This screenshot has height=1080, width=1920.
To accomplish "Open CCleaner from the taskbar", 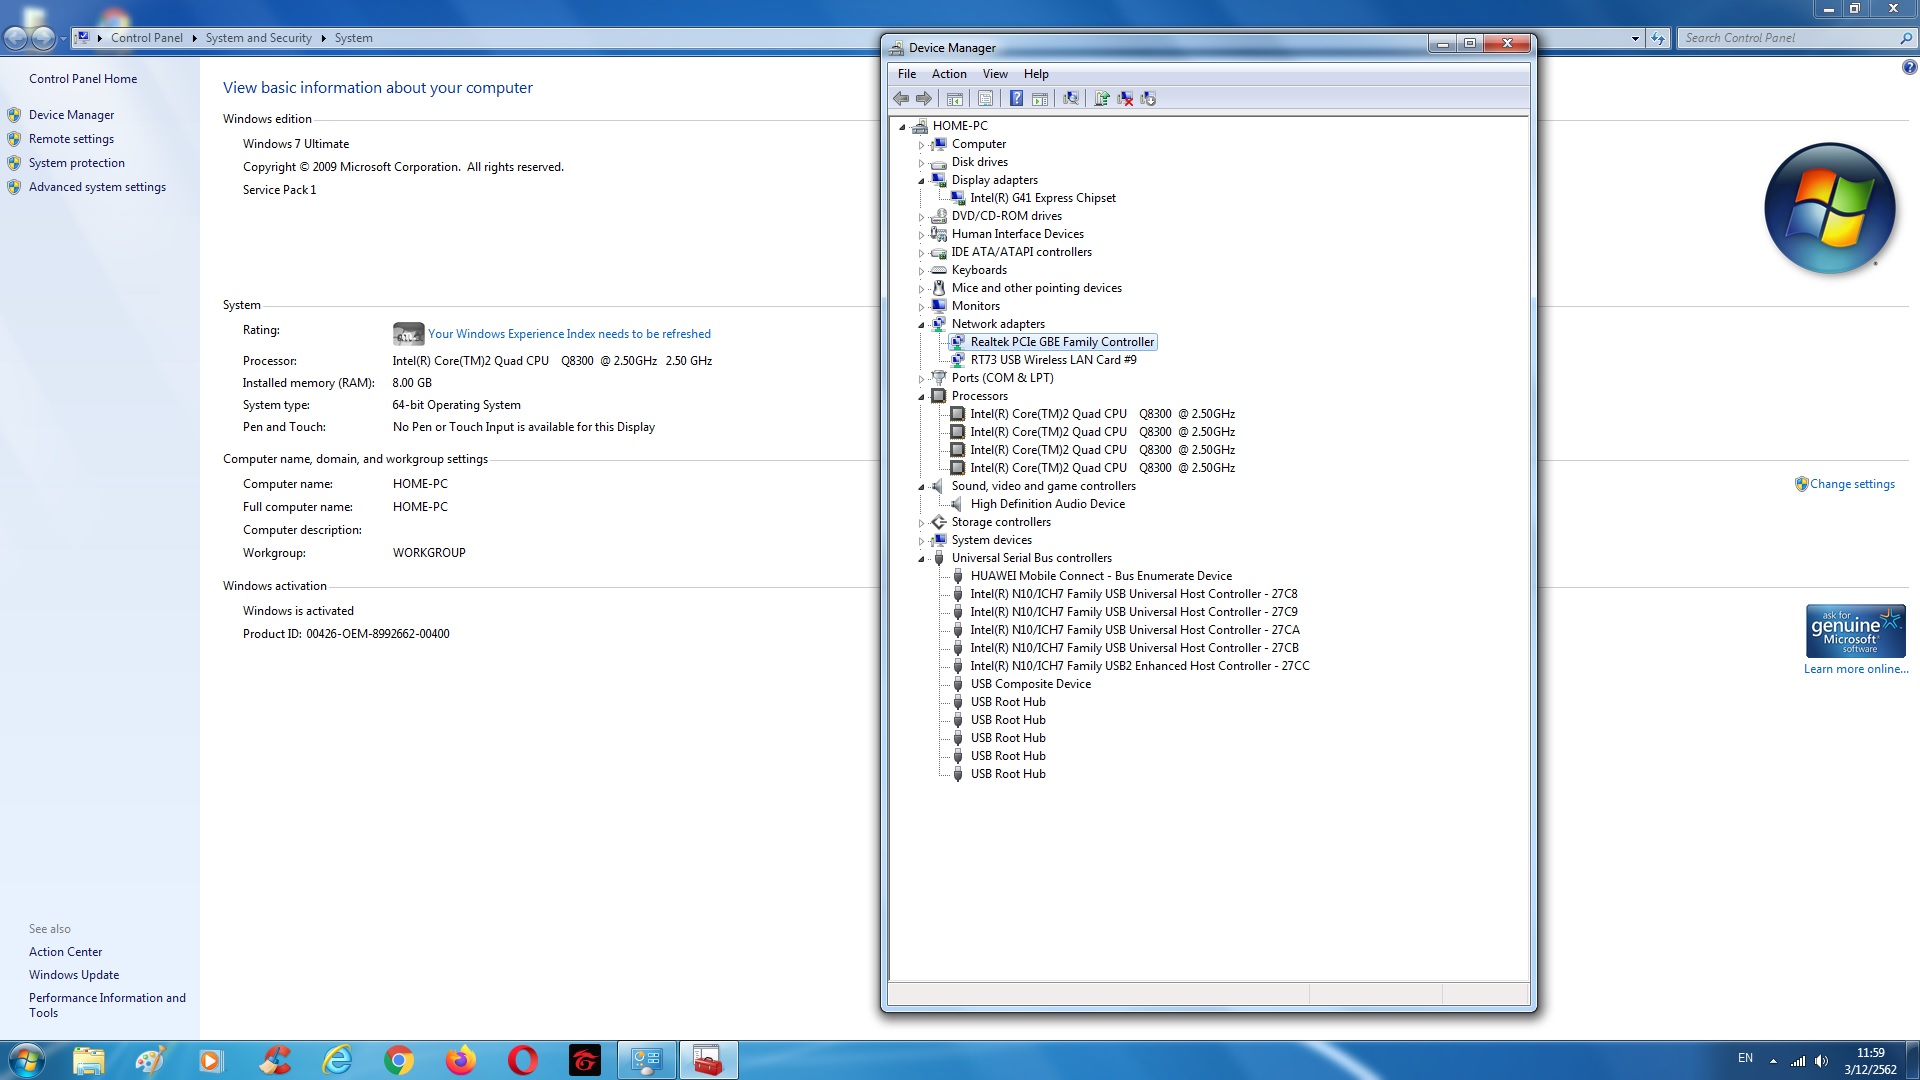I will tap(274, 1060).
